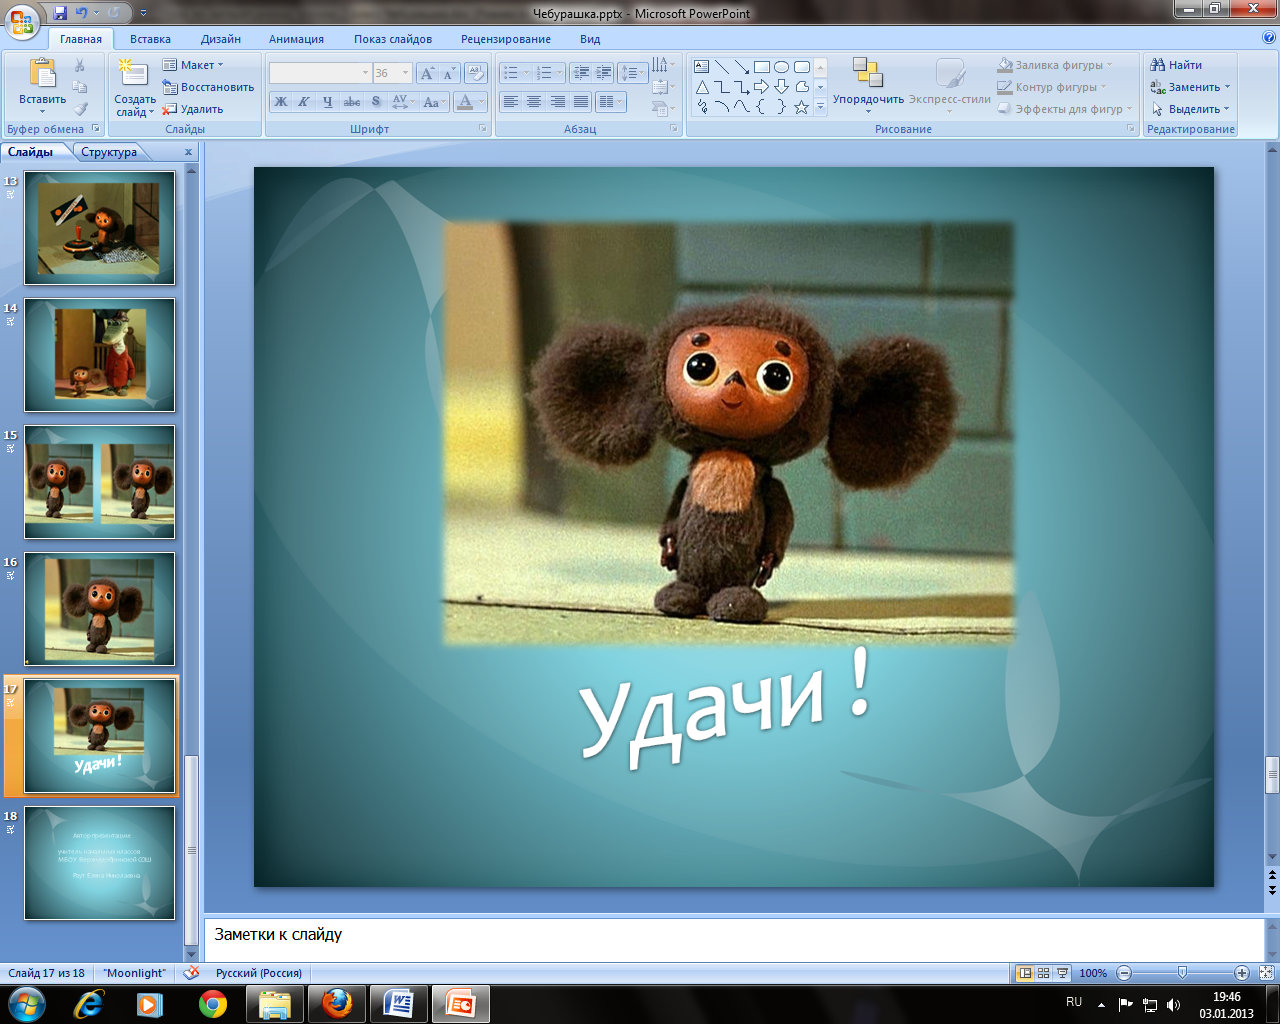Justify the text alignment

580,102
